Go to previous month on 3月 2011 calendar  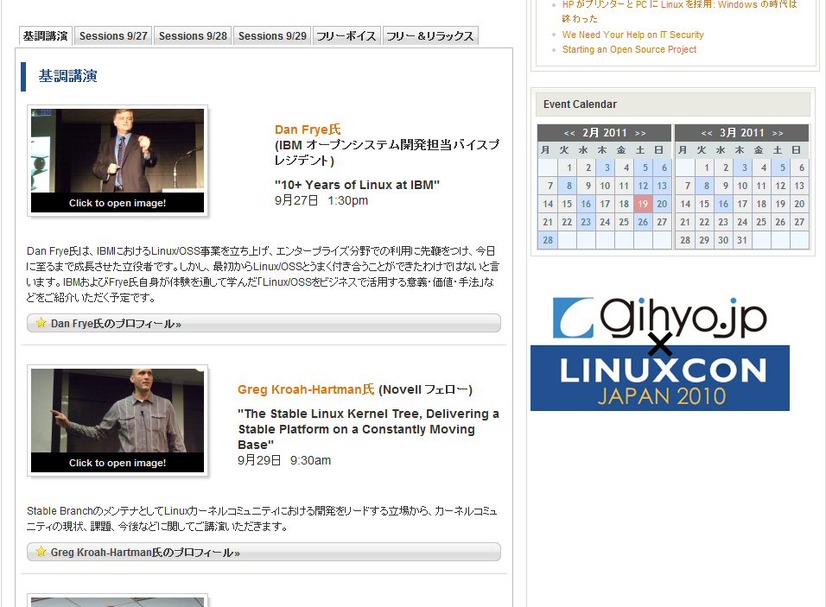[x=706, y=133]
